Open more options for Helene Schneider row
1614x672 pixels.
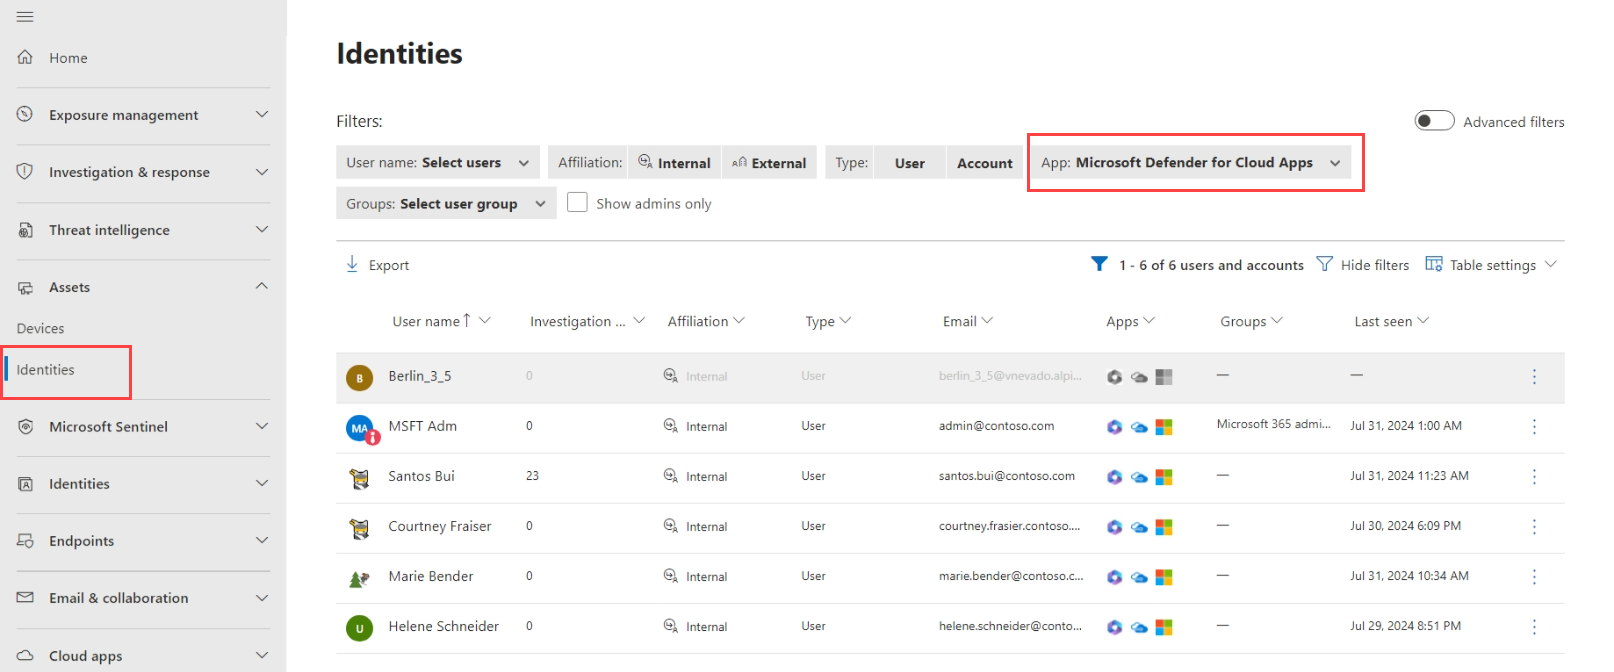tap(1533, 627)
